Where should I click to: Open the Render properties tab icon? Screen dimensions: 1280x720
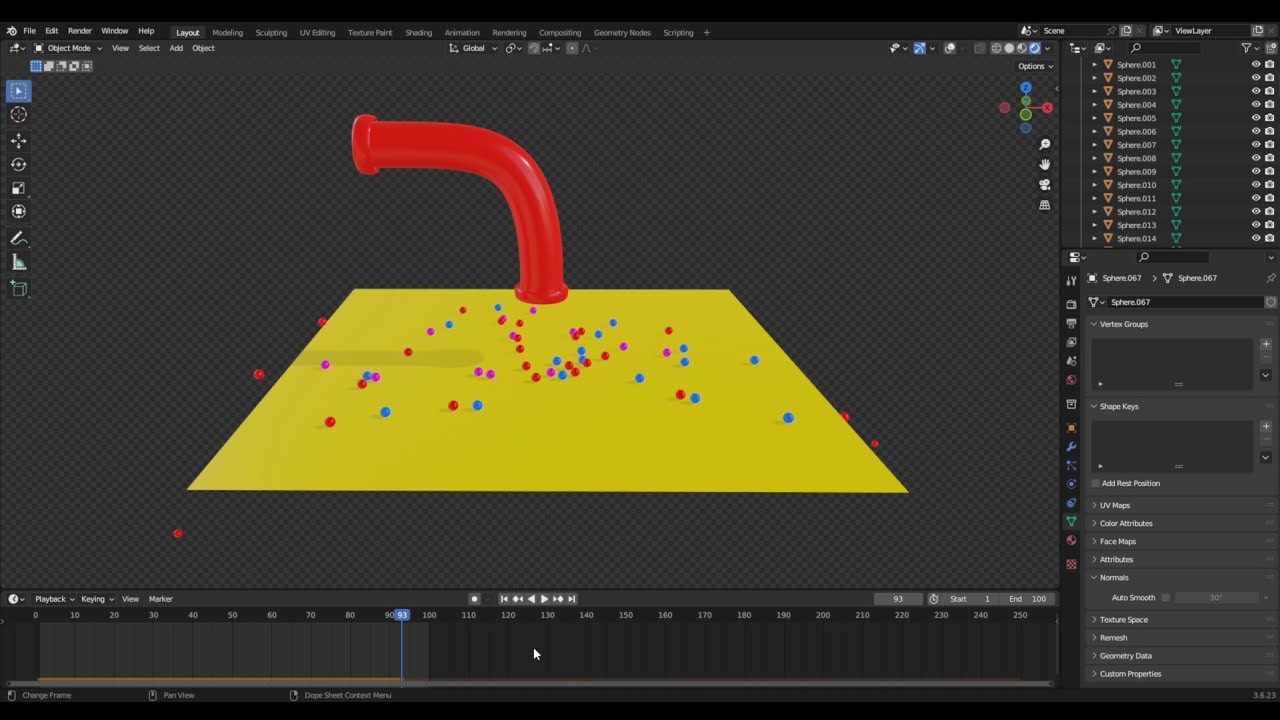[1071, 304]
